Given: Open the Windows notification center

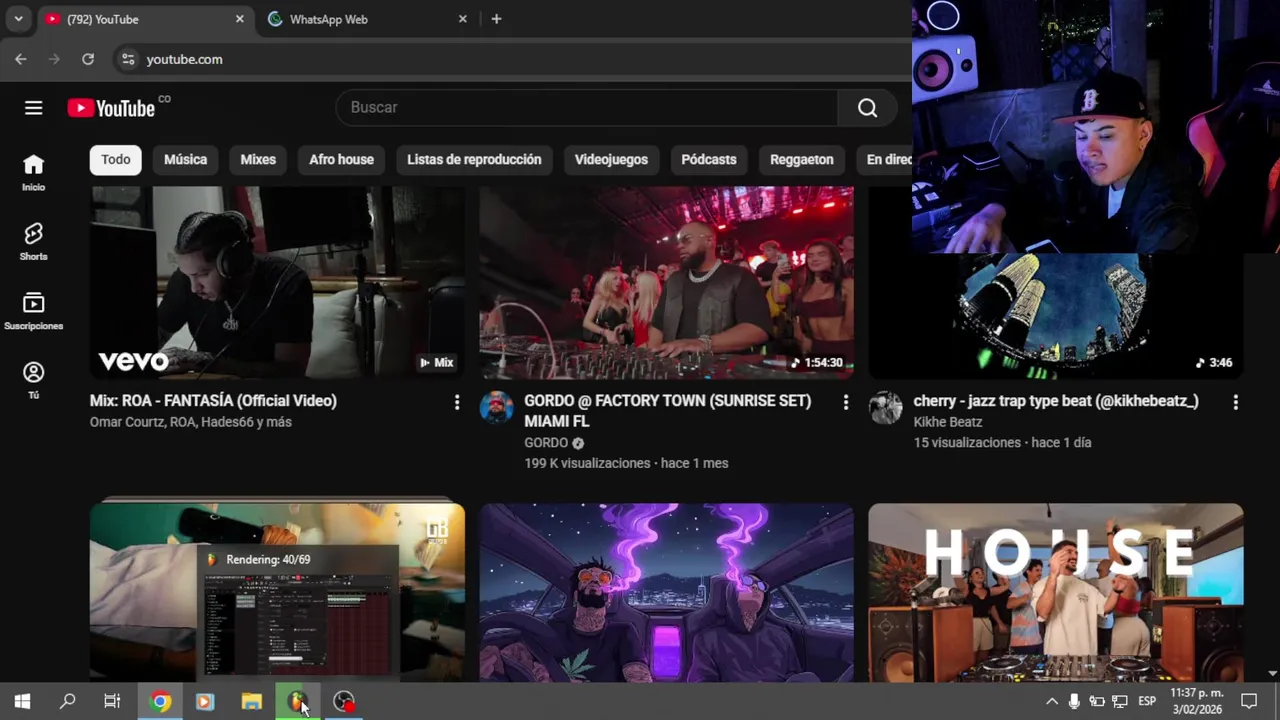Looking at the screenshot, I should pos(1249,702).
